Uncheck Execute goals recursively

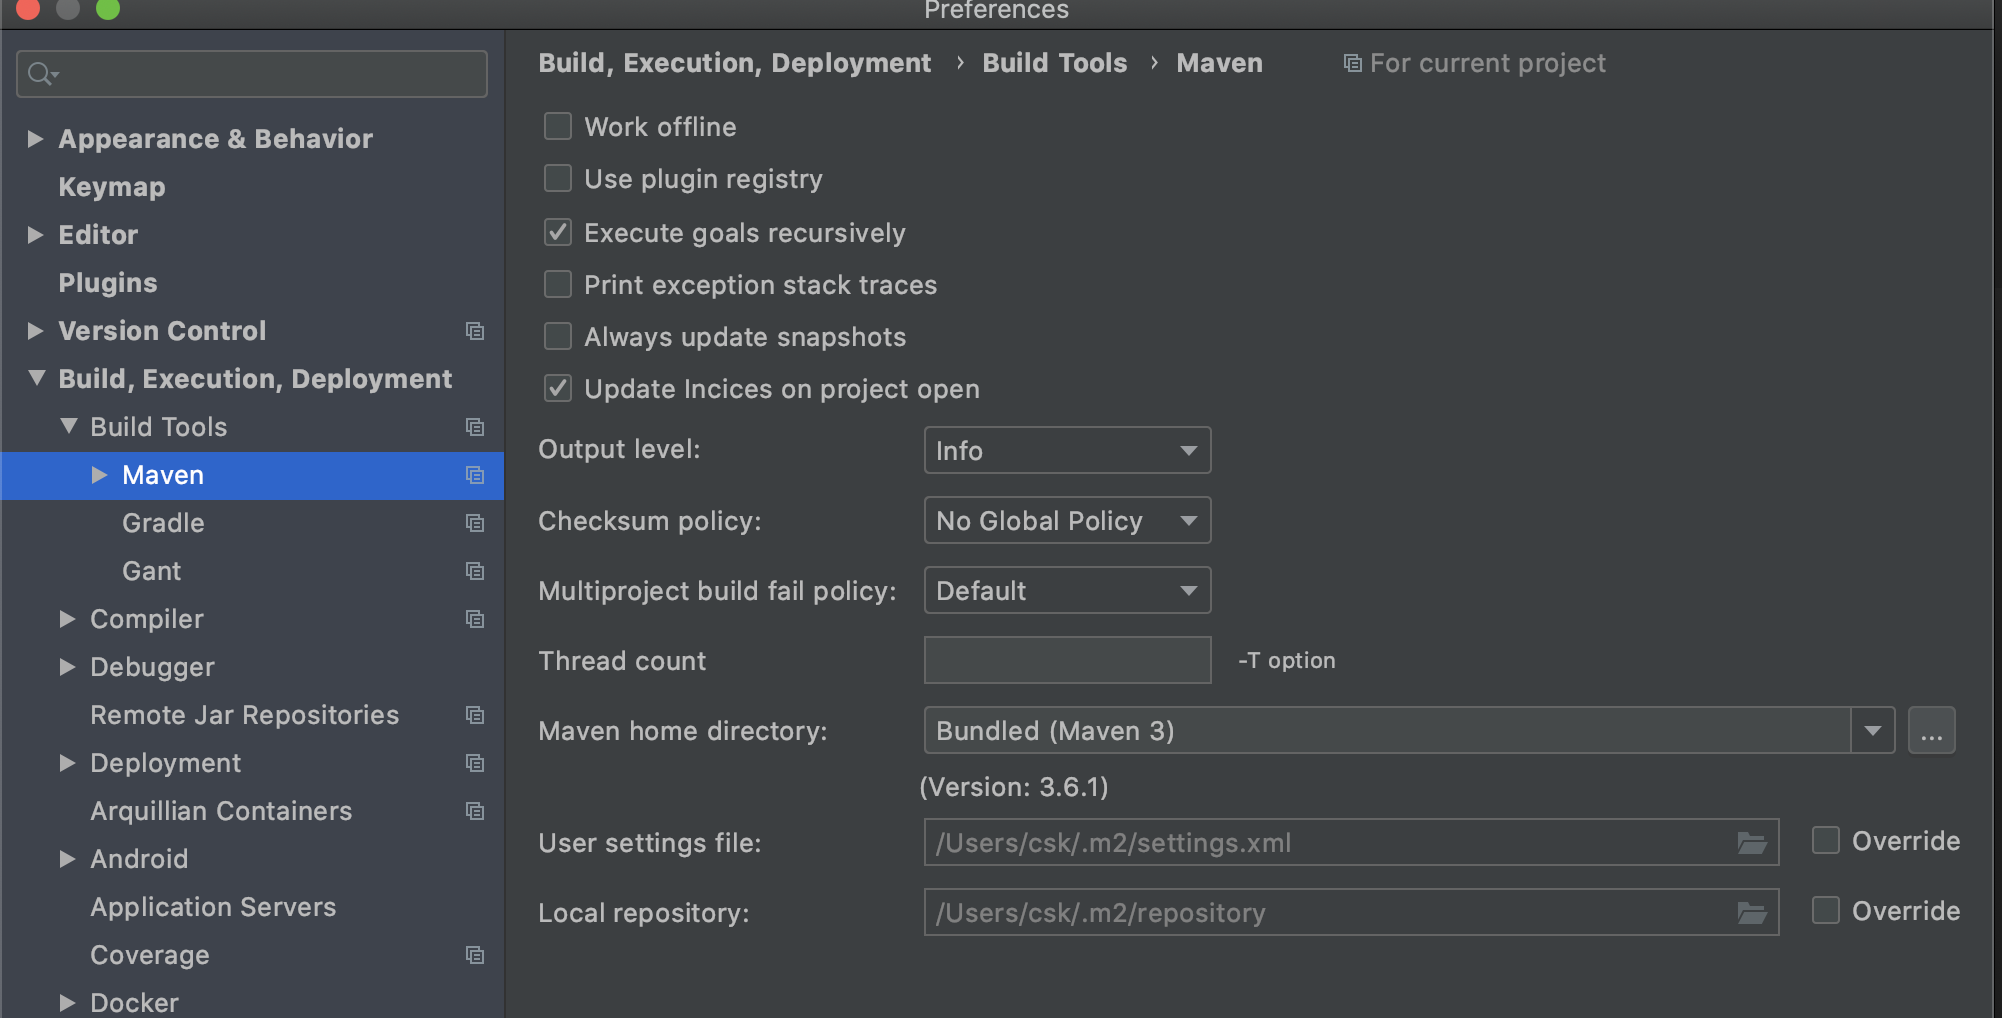click(557, 232)
